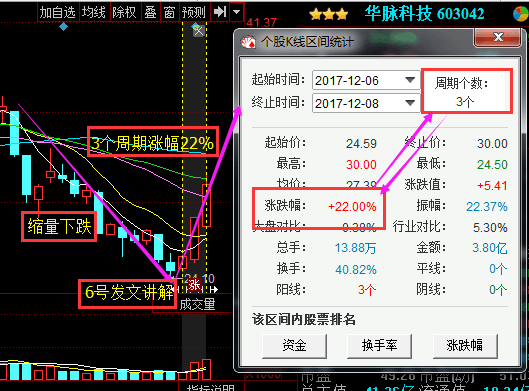The width and height of the screenshot is (529, 391).
Task: Click the three-star rating icon
Action: pyautogui.click(x=328, y=15)
